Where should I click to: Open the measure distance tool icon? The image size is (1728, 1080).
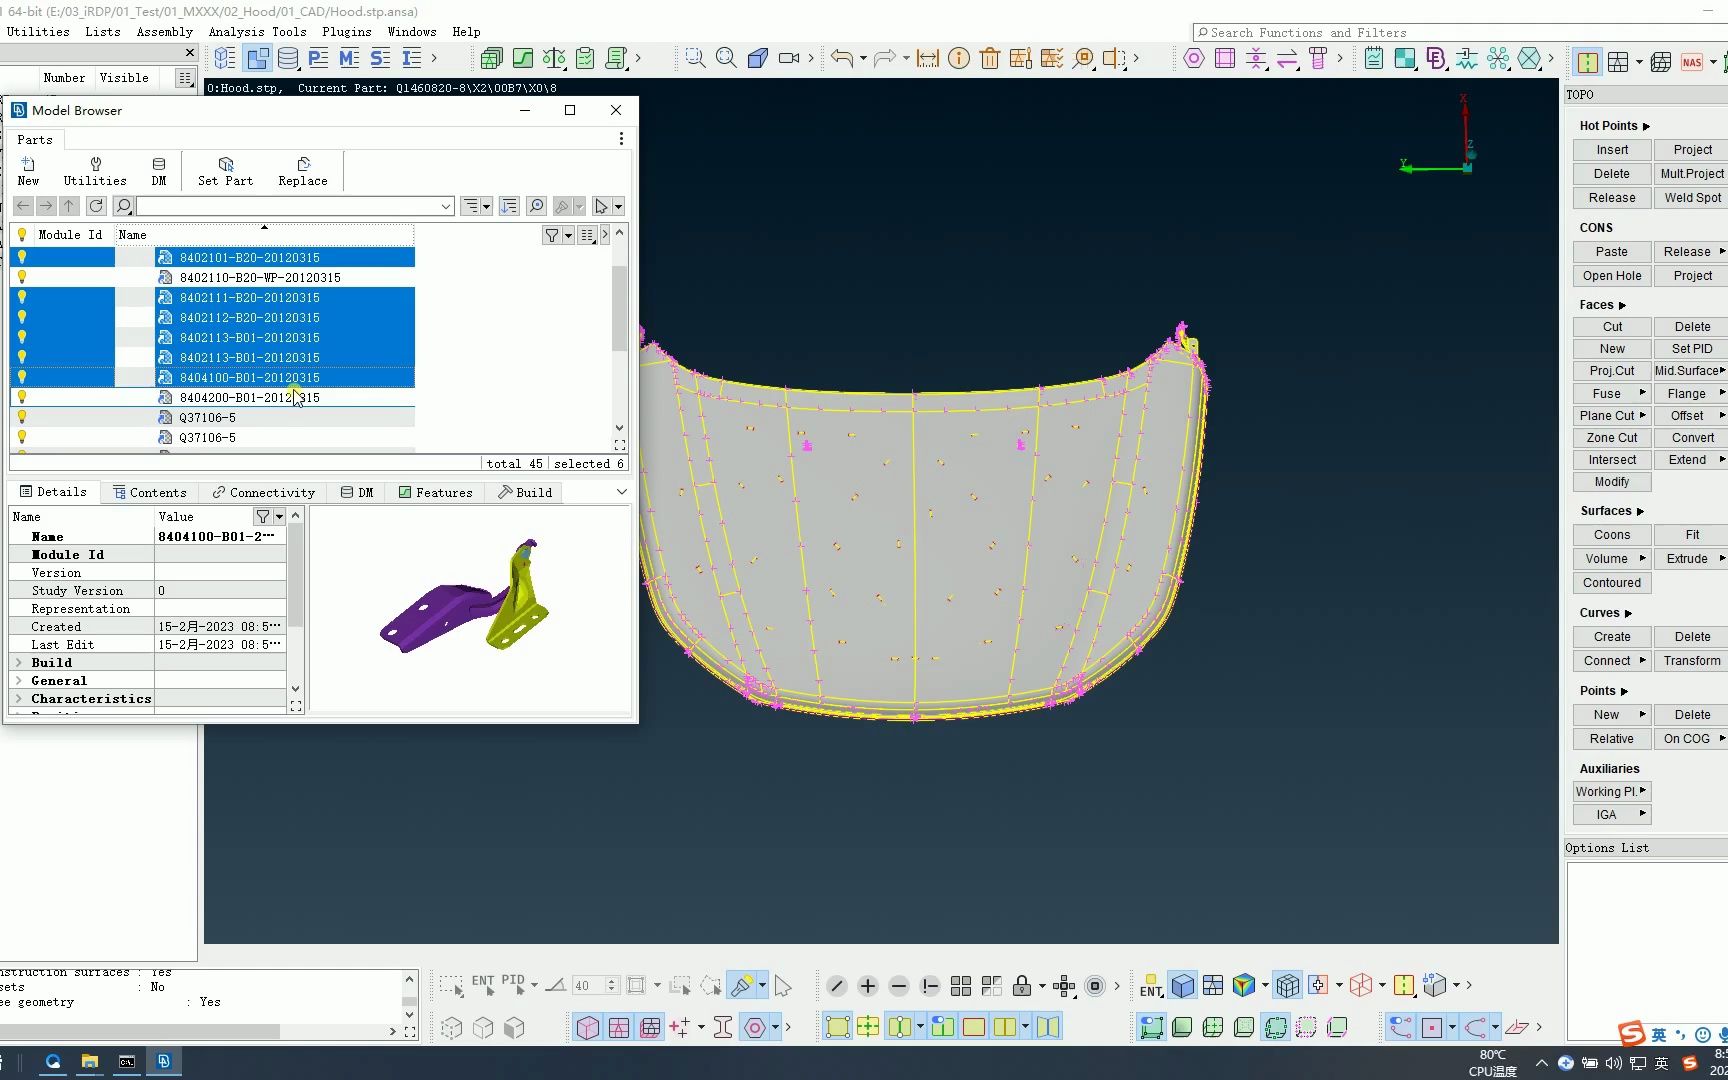pyautogui.click(x=927, y=58)
